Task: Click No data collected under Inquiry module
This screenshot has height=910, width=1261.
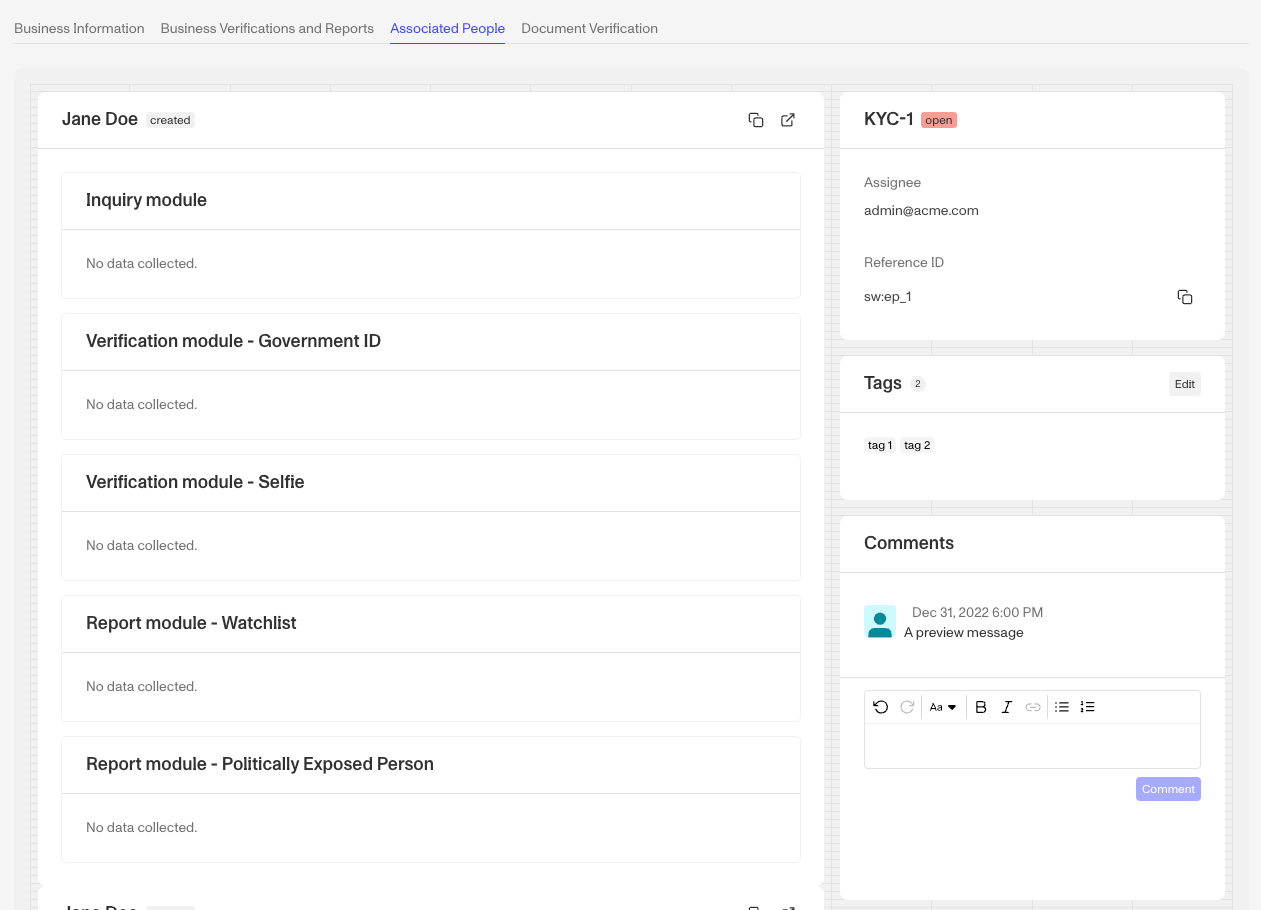Action: coord(141,264)
